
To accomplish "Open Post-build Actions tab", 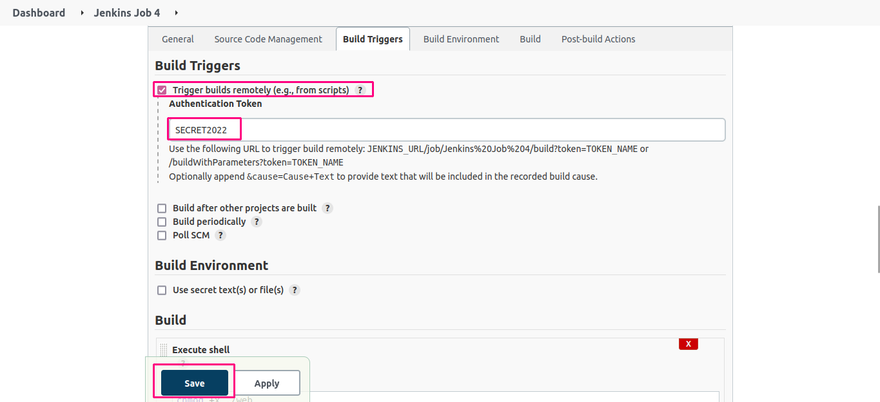I will pyautogui.click(x=598, y=39).
